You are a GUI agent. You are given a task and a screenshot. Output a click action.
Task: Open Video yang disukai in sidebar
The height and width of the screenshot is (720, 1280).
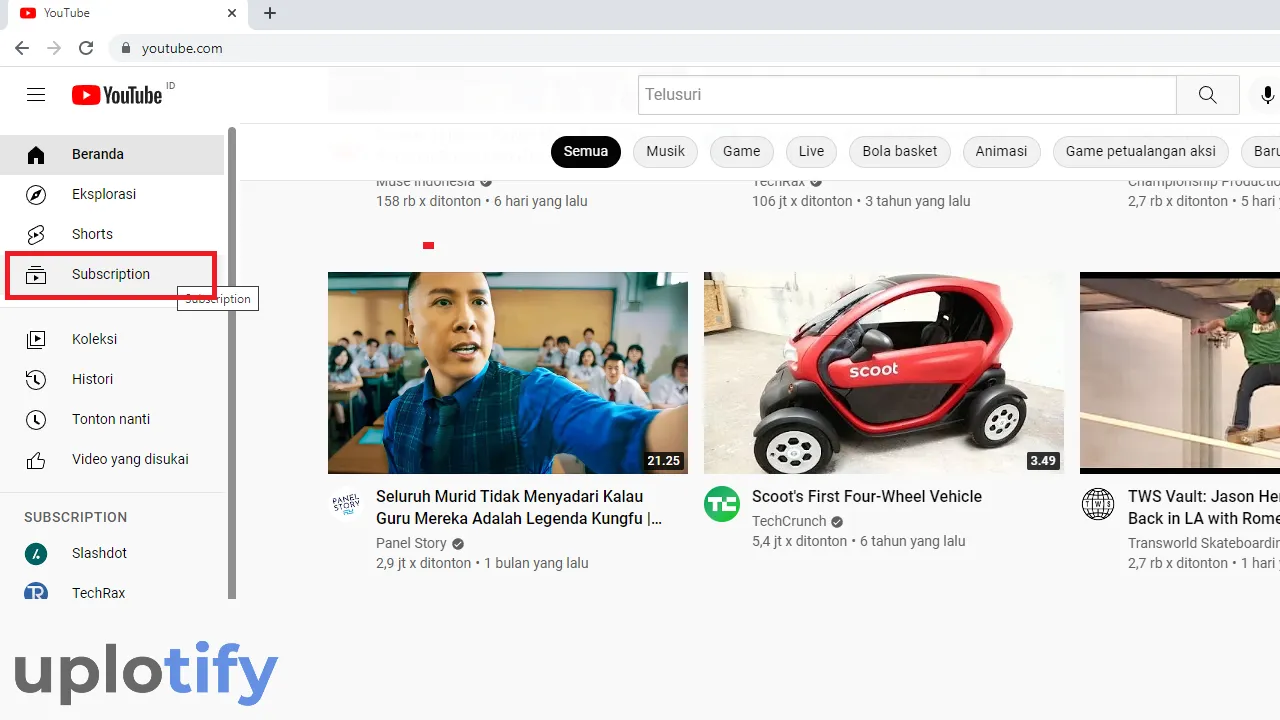112,460
